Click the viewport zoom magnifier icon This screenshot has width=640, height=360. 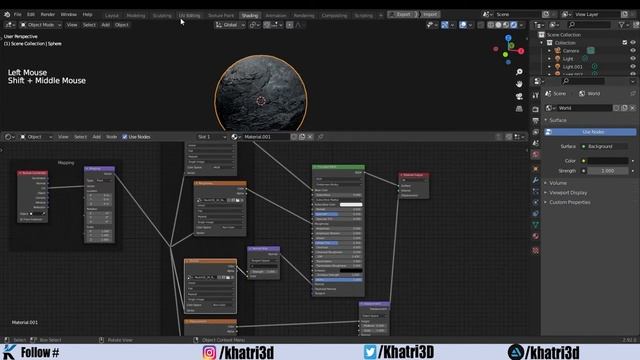519,72
